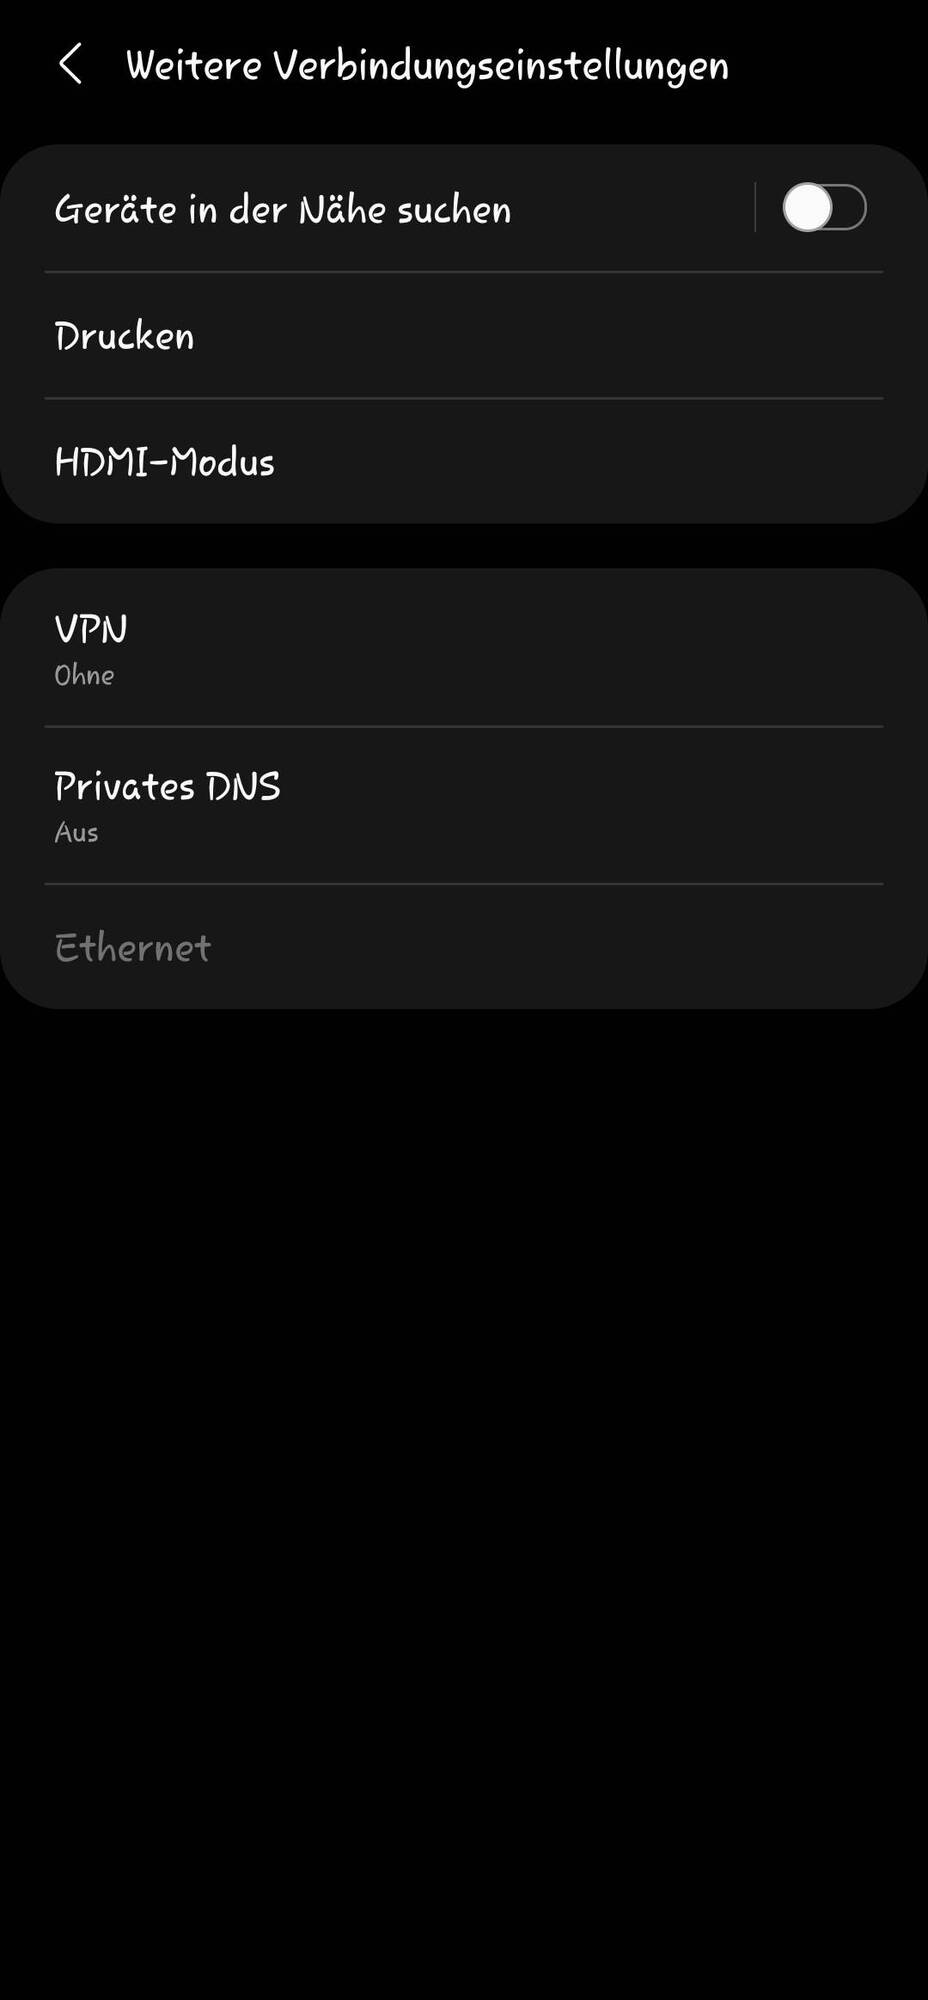The height and width of the screenshot is (2000, 928).
Task: Open the VPN settings entry
Action: tap(464, 648)
